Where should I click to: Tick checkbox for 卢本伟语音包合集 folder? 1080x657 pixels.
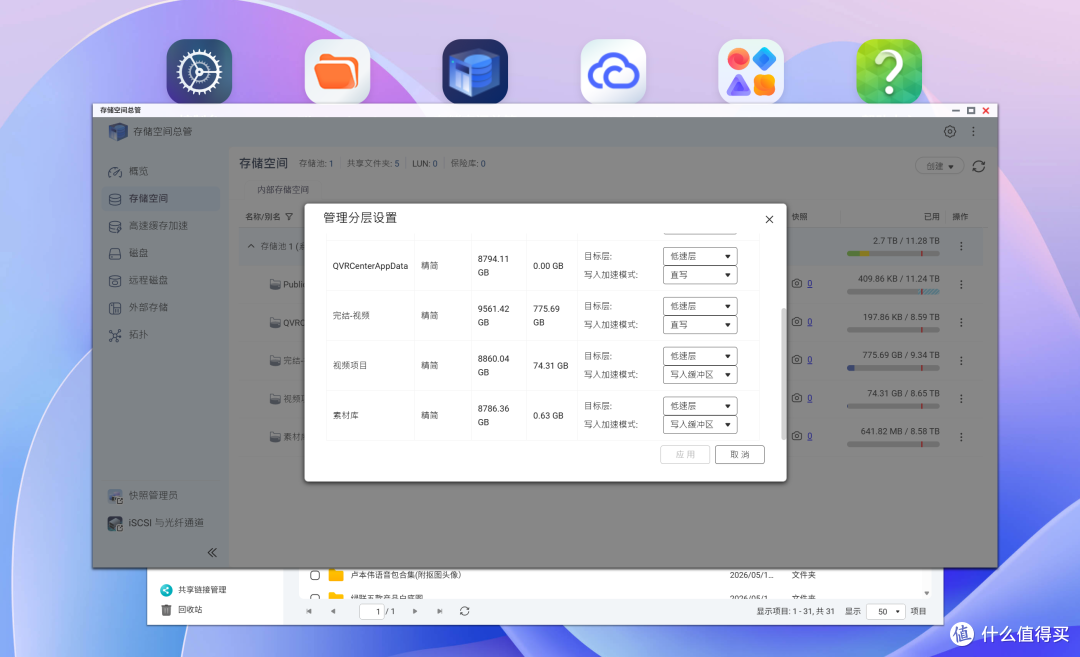coord(315,575)
